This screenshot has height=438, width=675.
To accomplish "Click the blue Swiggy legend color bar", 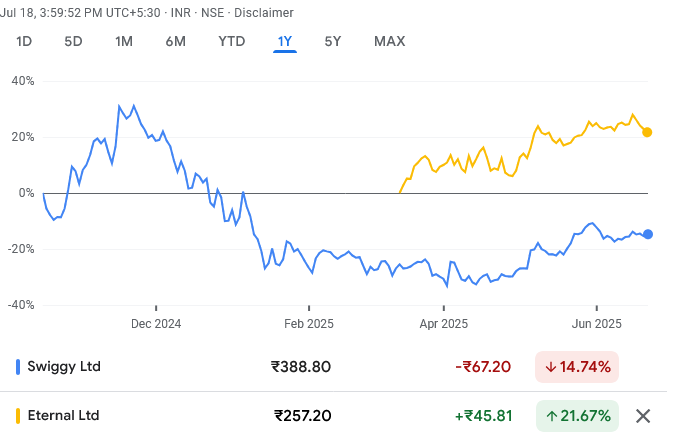I will (19, 367).
